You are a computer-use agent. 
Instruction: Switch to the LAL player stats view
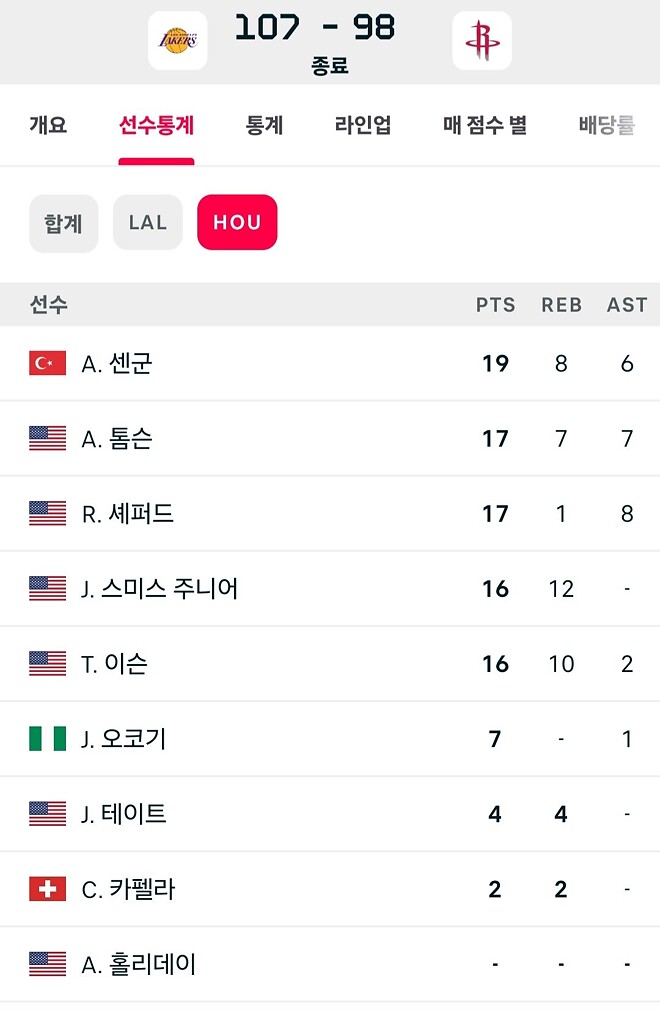click(x=147, y=224)
